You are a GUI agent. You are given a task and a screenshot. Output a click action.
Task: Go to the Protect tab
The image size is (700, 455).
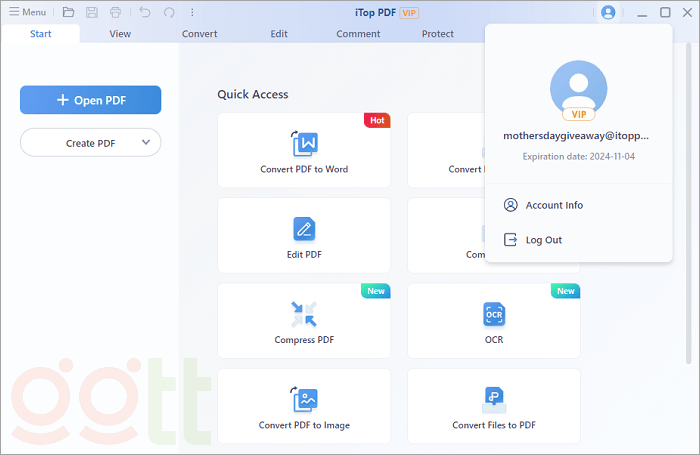tap(437, 33)
